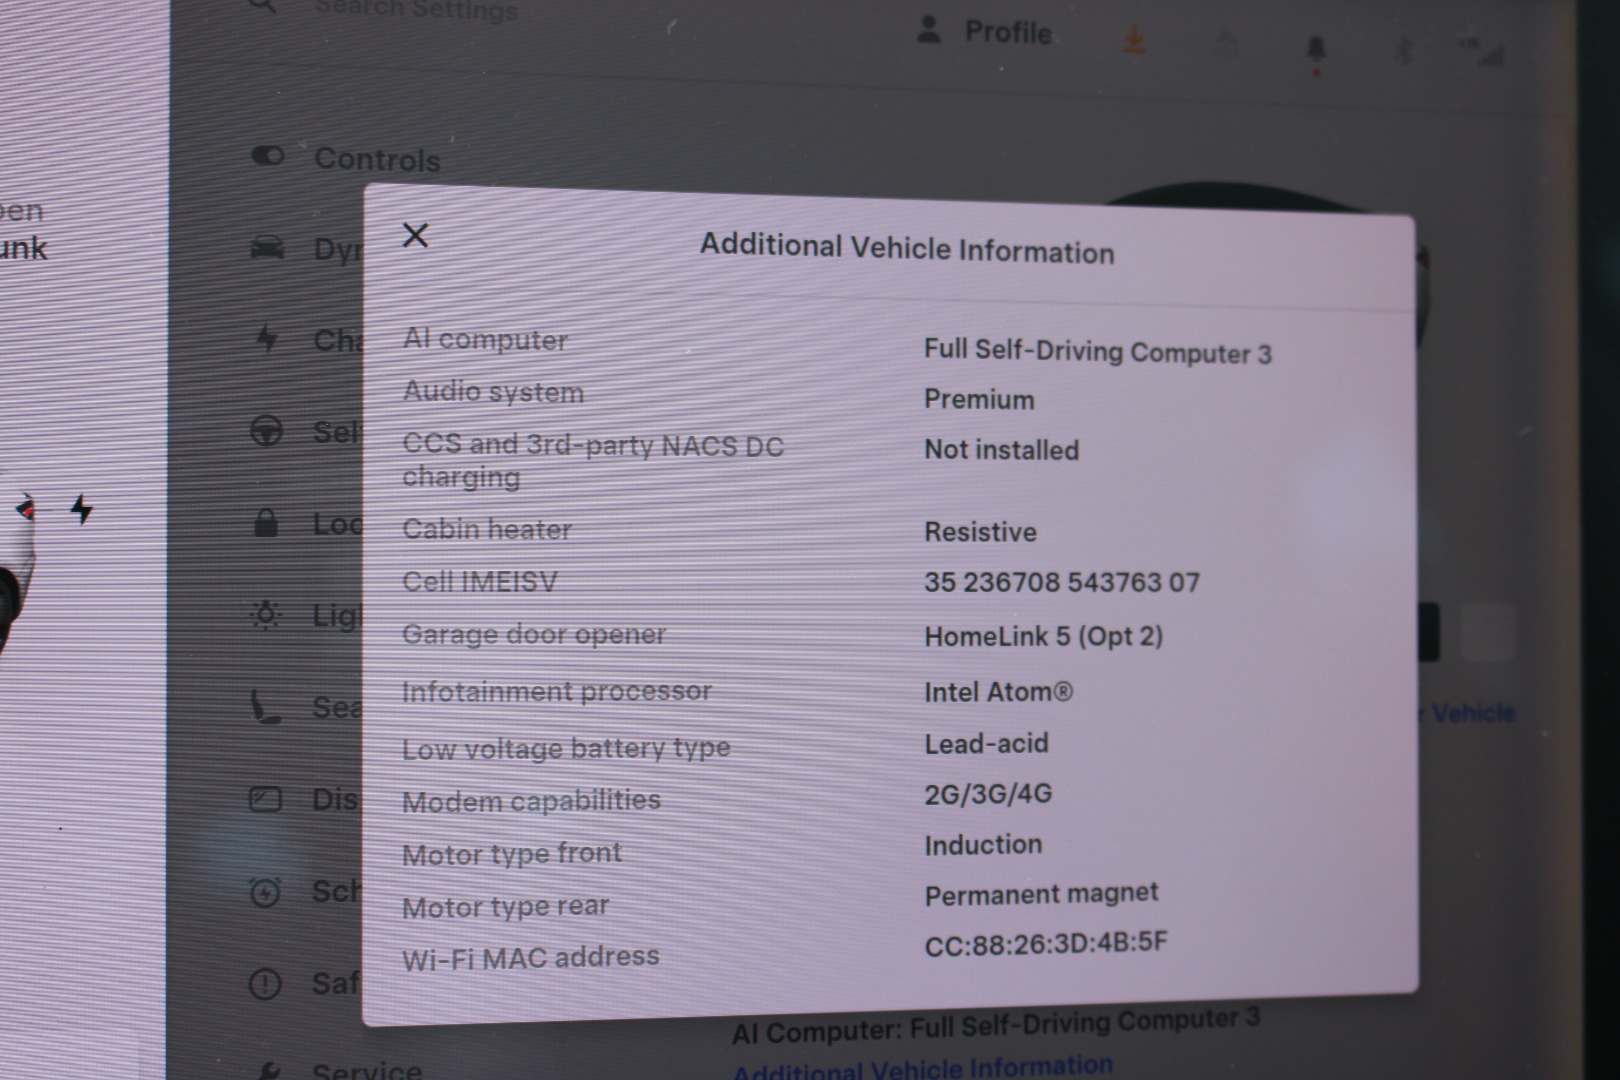The width and height of the screenshot is (1620, 1080).
Task: Tap the 'Permanent magnet' motor value
Action: [x=1041, y=894]
